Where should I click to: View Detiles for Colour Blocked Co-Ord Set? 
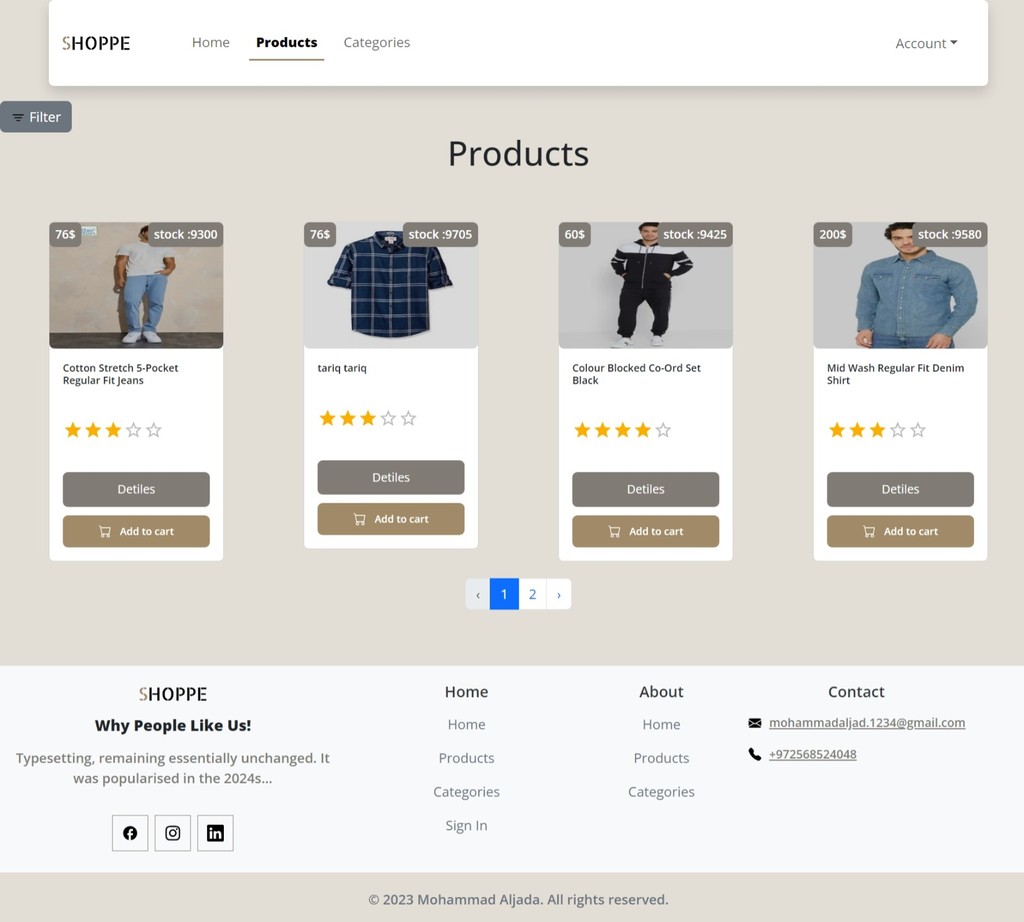[645, 489]
